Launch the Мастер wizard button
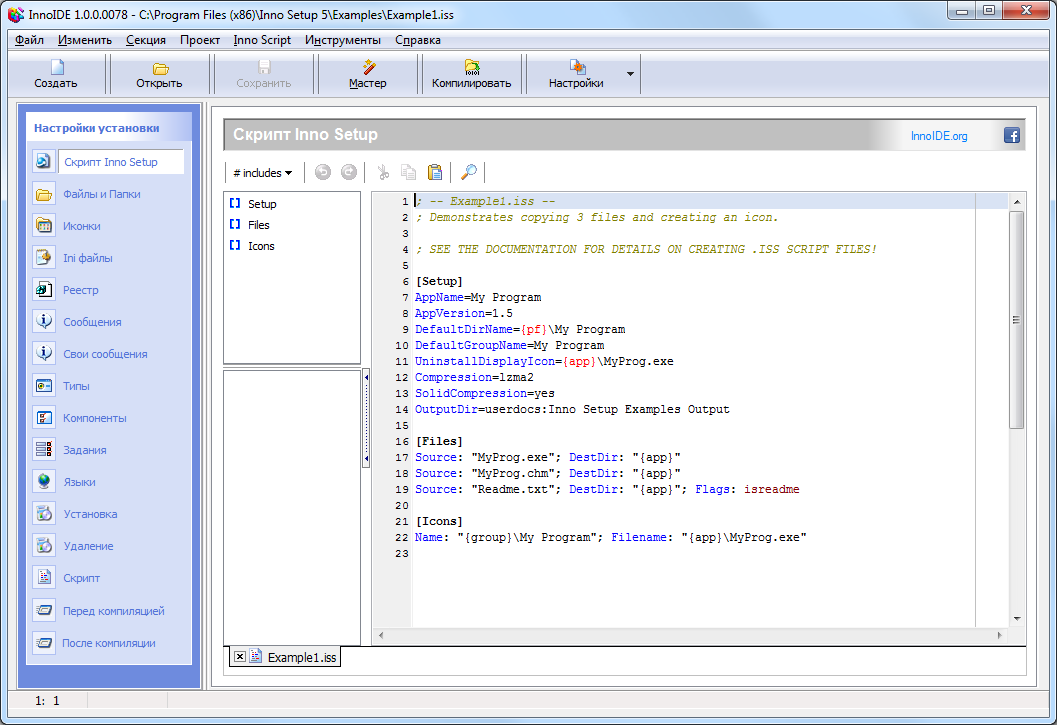This screenshot has width=1057, height=725. coord(367,74)
